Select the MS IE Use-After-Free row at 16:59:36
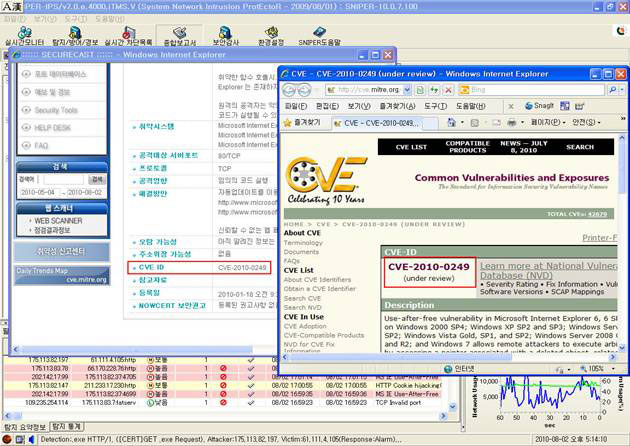This screenshot has height=446, width=630. click(222, 394)
